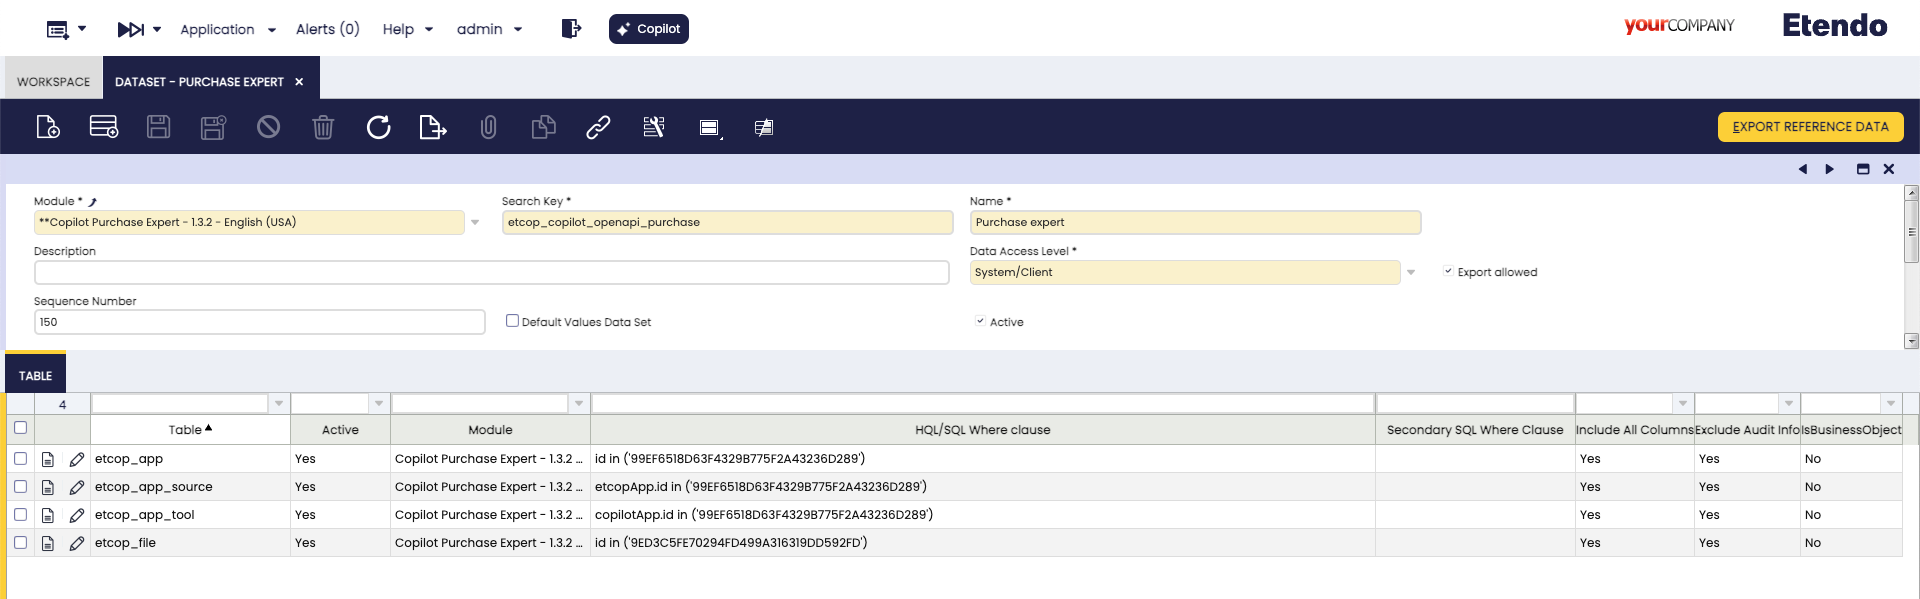Screen dimensions: 1920x599
Task: Click the logout icon in the top bar
Action: (x=570, y=29)
